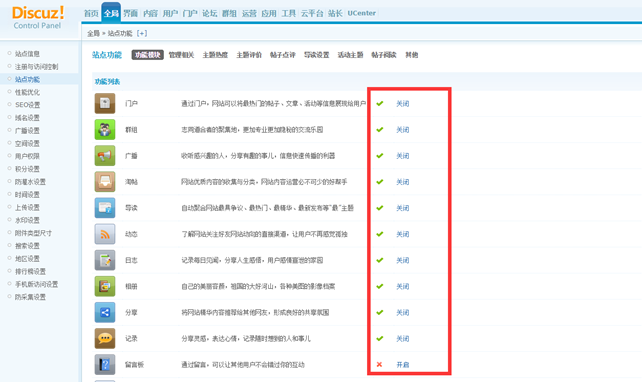This screenshot has width=643, height=383.
Task: Open 积分设置 in the sidebar
Action: click(27, 169)
